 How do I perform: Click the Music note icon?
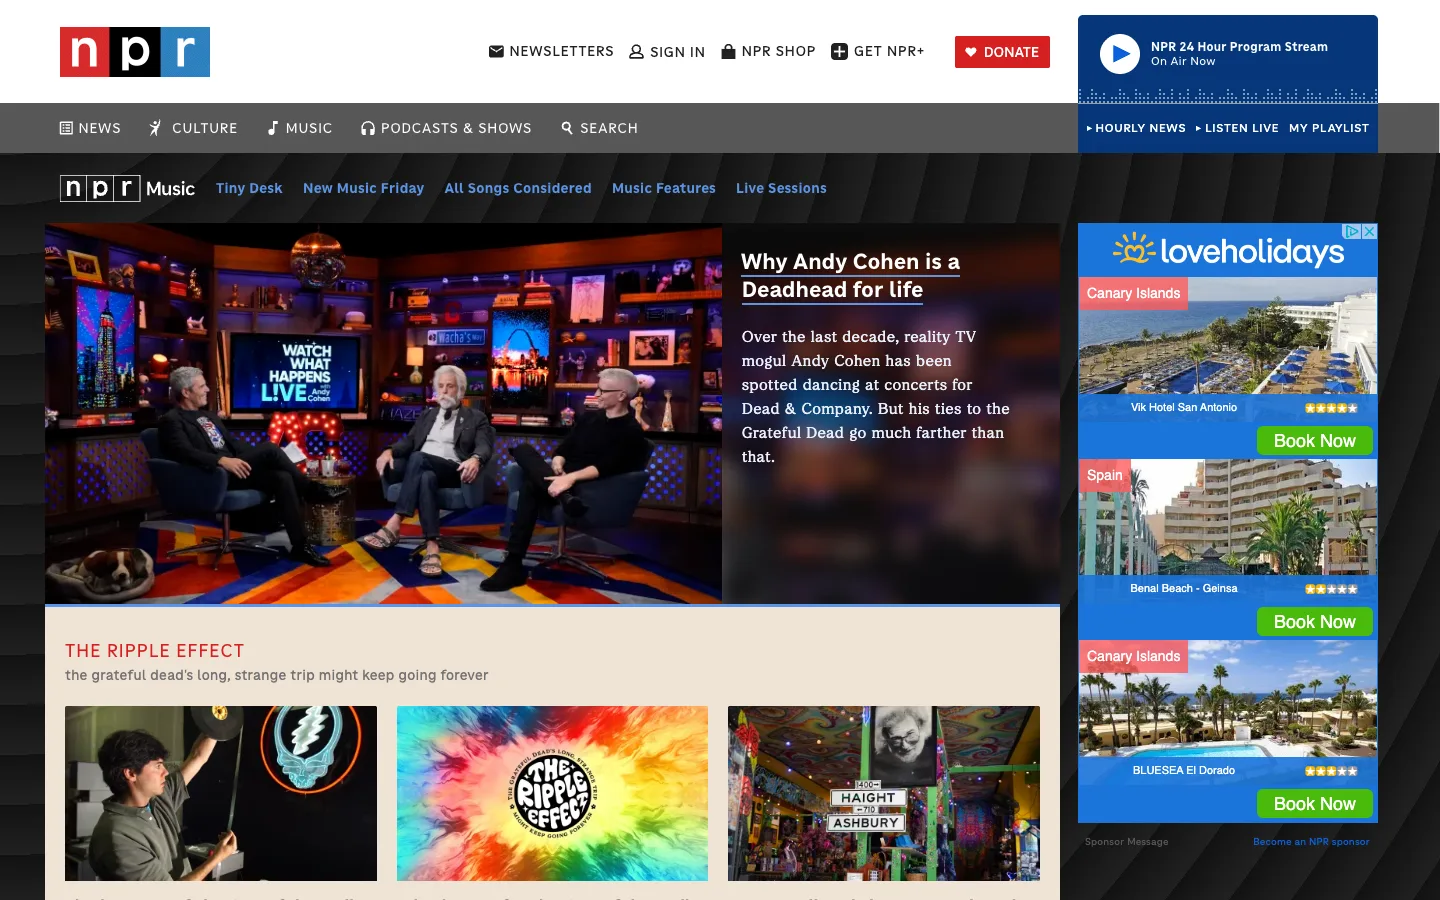coord(273,128)
